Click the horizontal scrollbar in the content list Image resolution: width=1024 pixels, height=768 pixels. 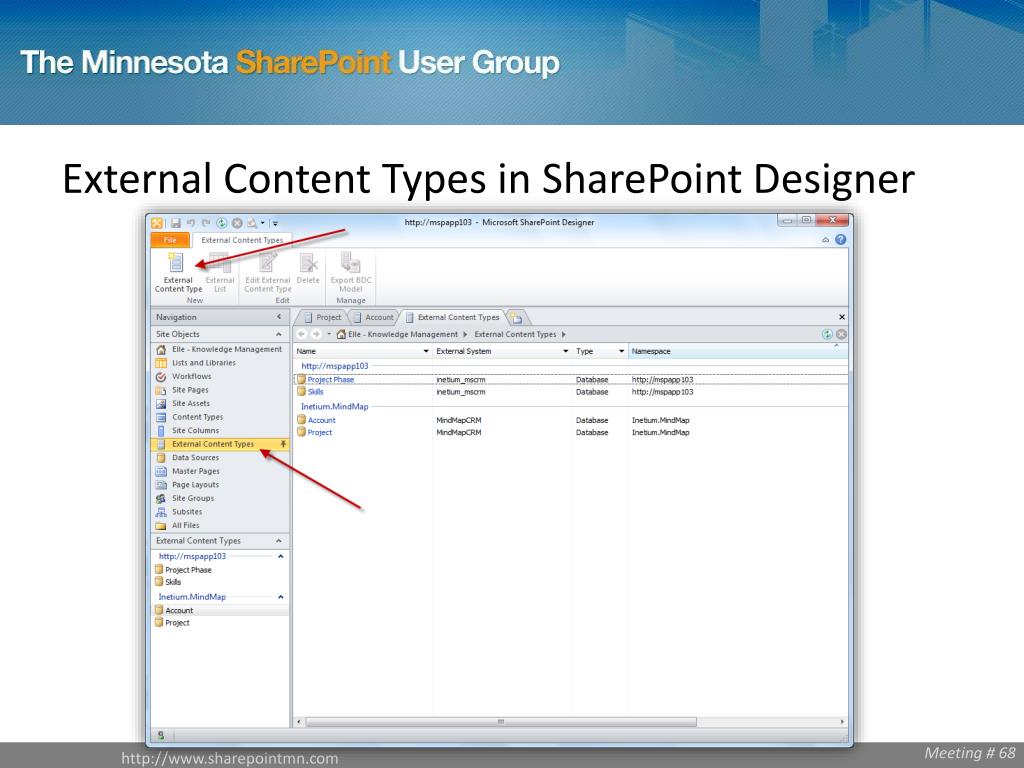coord(501,722)
